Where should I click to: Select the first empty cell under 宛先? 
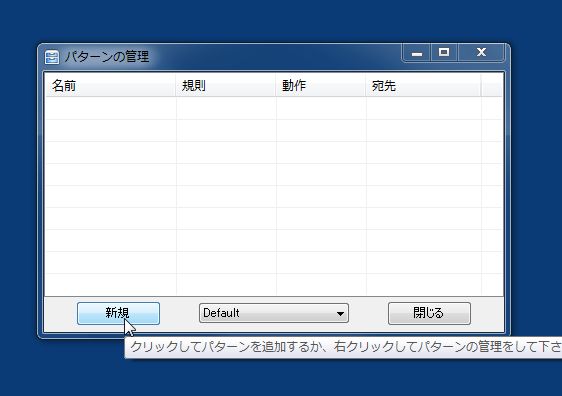click(424, 108)
